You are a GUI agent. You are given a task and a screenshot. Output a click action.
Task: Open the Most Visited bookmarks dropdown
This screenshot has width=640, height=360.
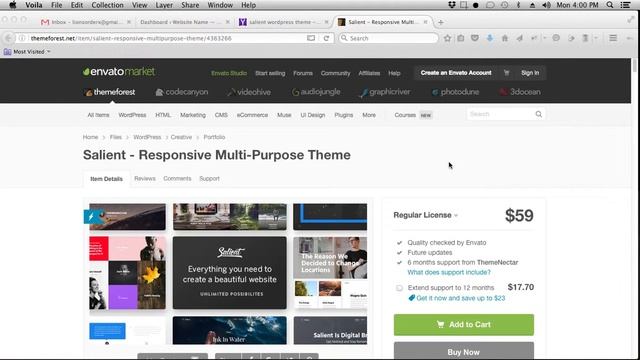point(27,52)
